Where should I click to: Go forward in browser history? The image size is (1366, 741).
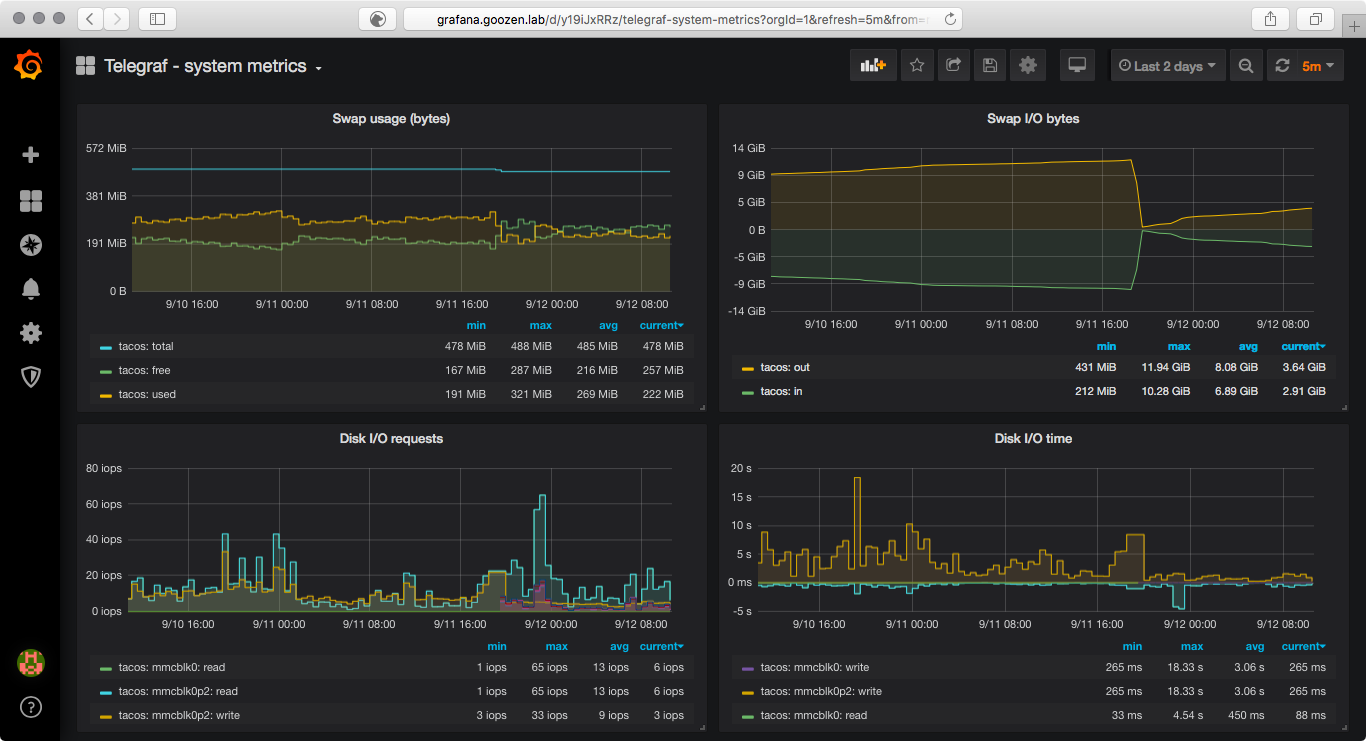point(117,18)
